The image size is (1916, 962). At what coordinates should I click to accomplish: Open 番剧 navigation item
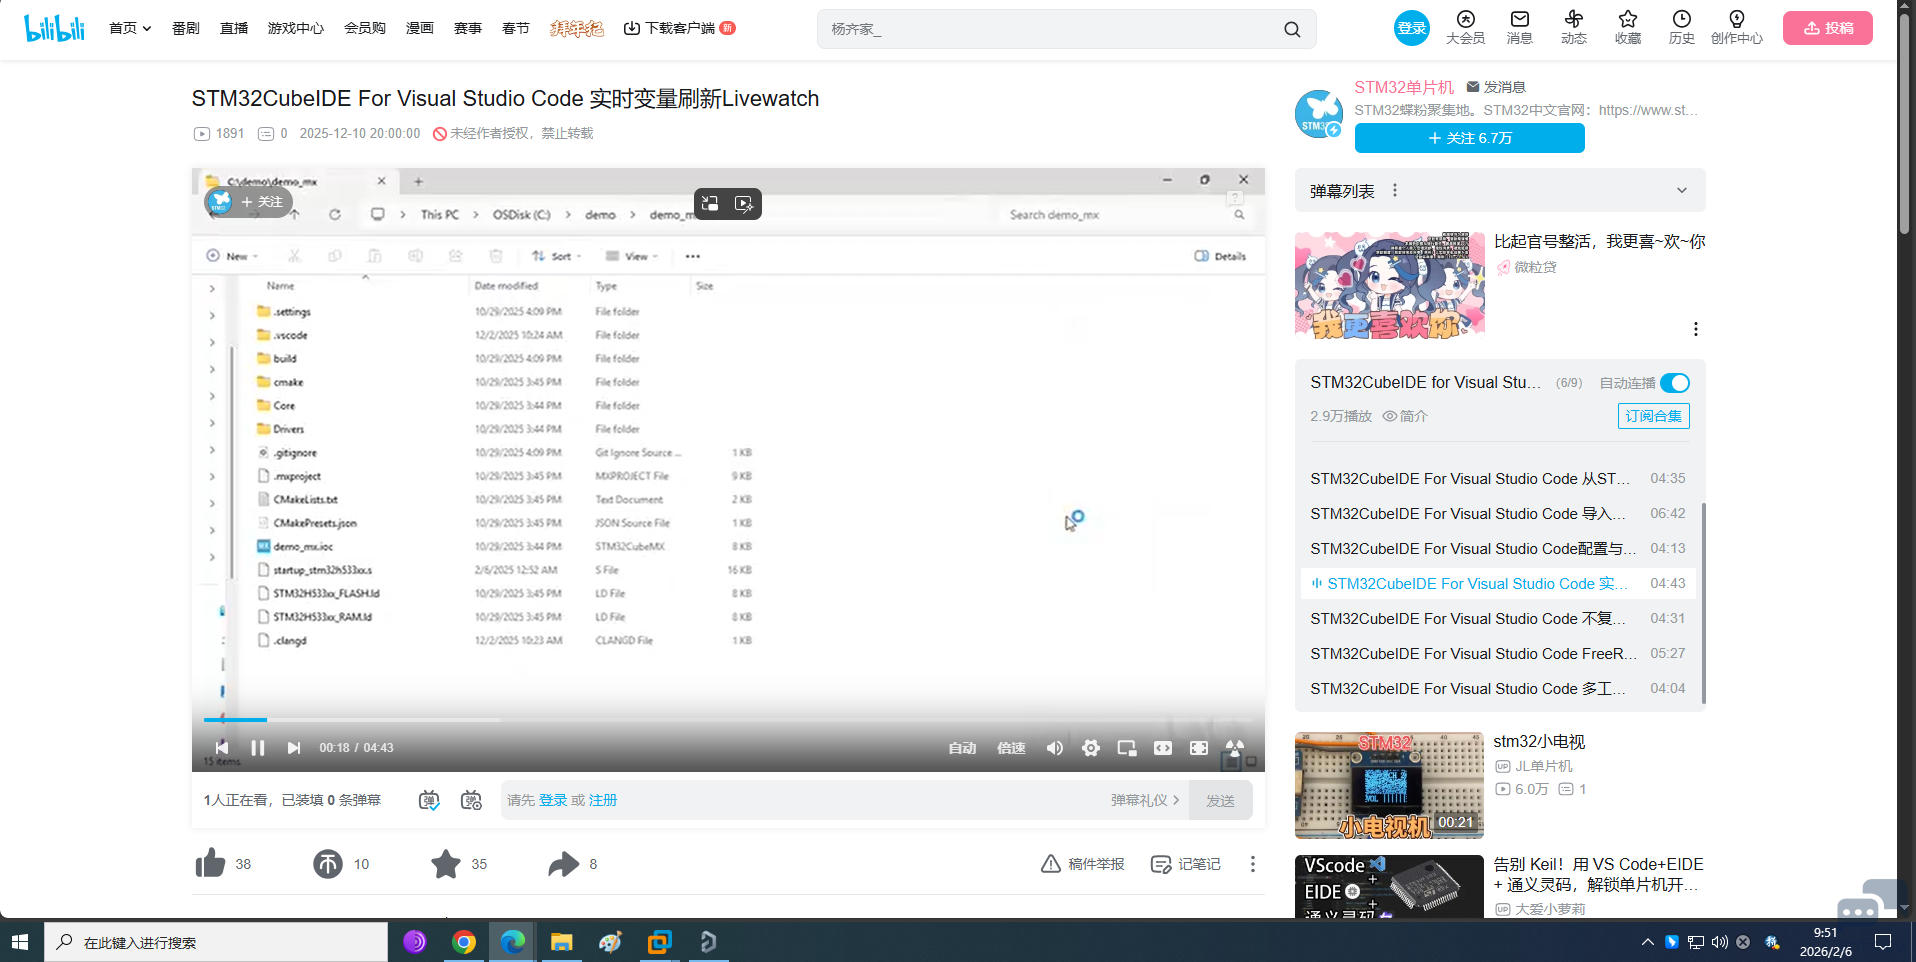(186, 28)
